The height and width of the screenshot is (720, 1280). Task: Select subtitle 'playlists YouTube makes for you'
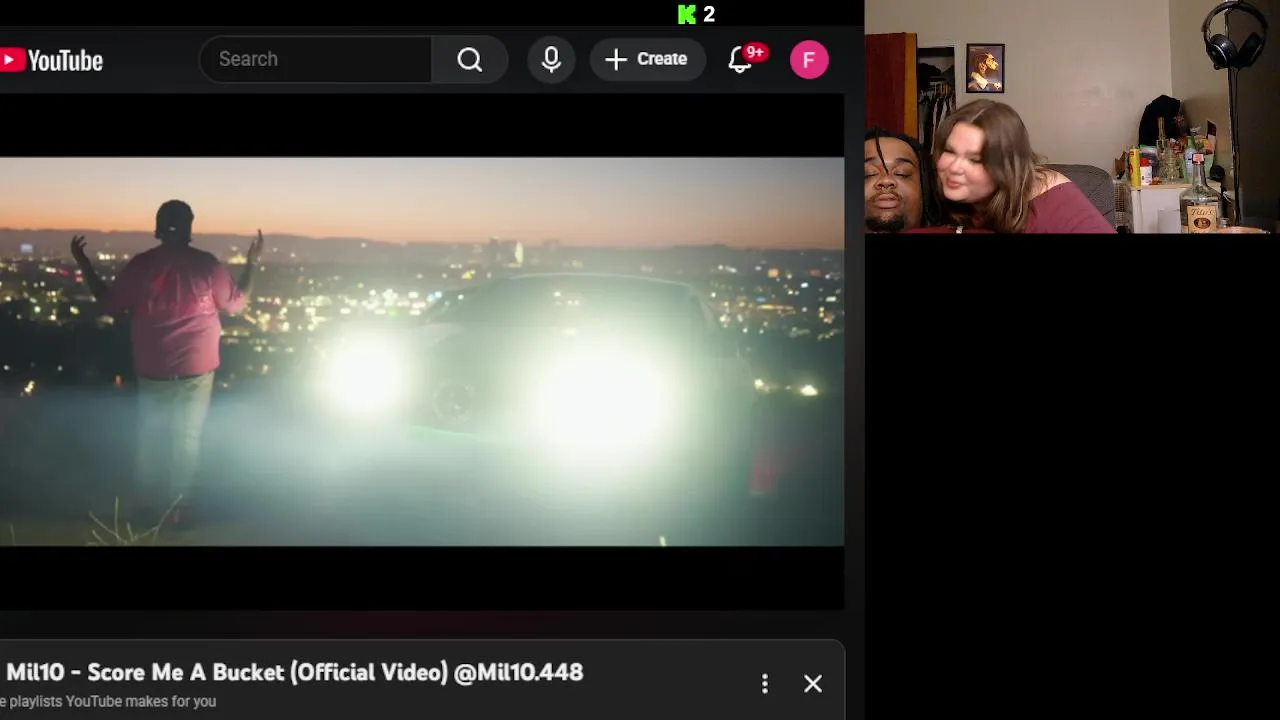click(112, 701)
